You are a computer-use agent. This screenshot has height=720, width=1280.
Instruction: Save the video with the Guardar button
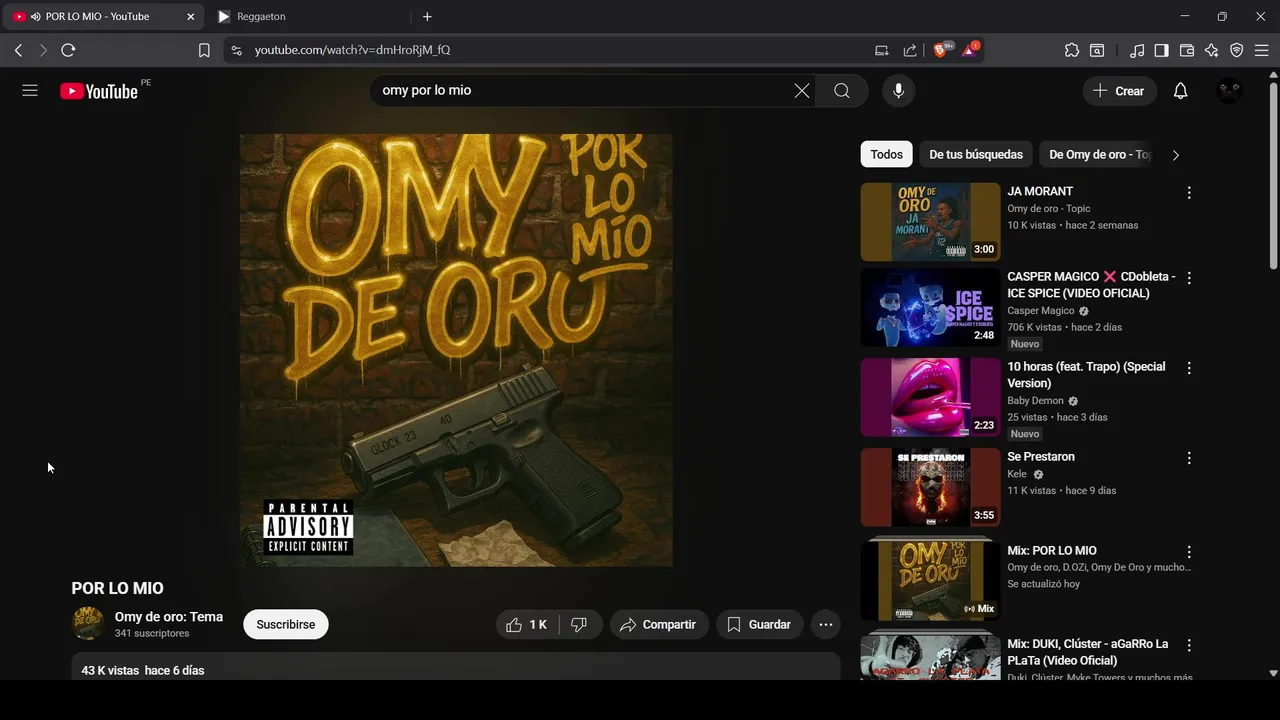pyautogui.click(x=759, y=625)
